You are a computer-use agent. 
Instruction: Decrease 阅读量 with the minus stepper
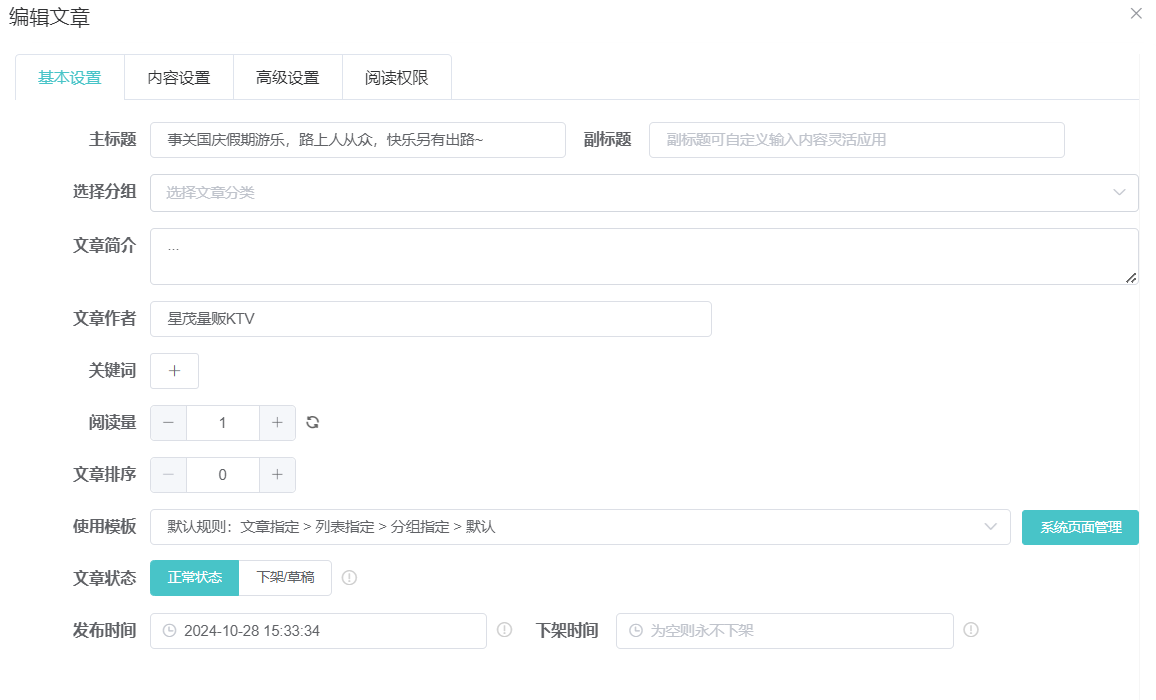(x=168, y=423)
